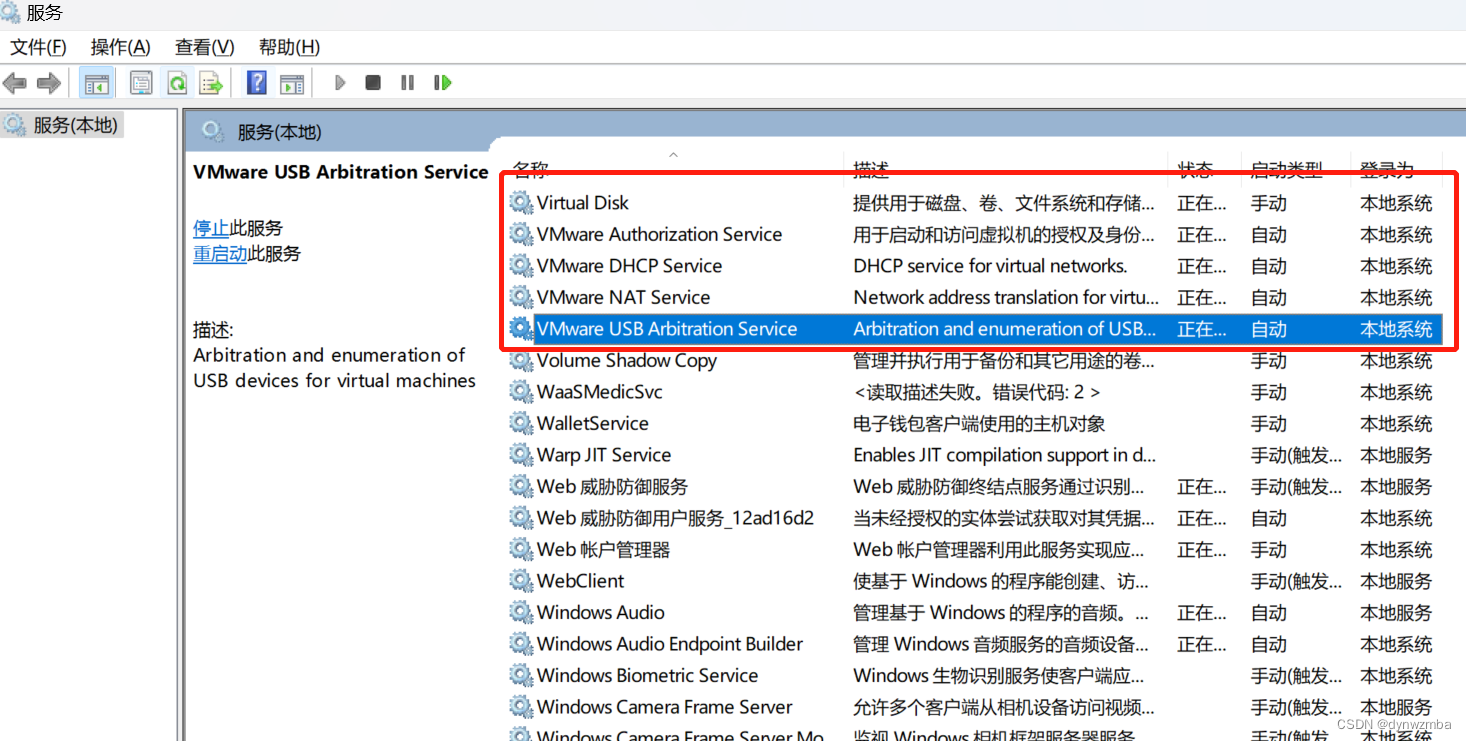The height and width of the screenshot is (741, 1466).
Task: Select the Windows Camera Frame Server name
Action: 664,706
